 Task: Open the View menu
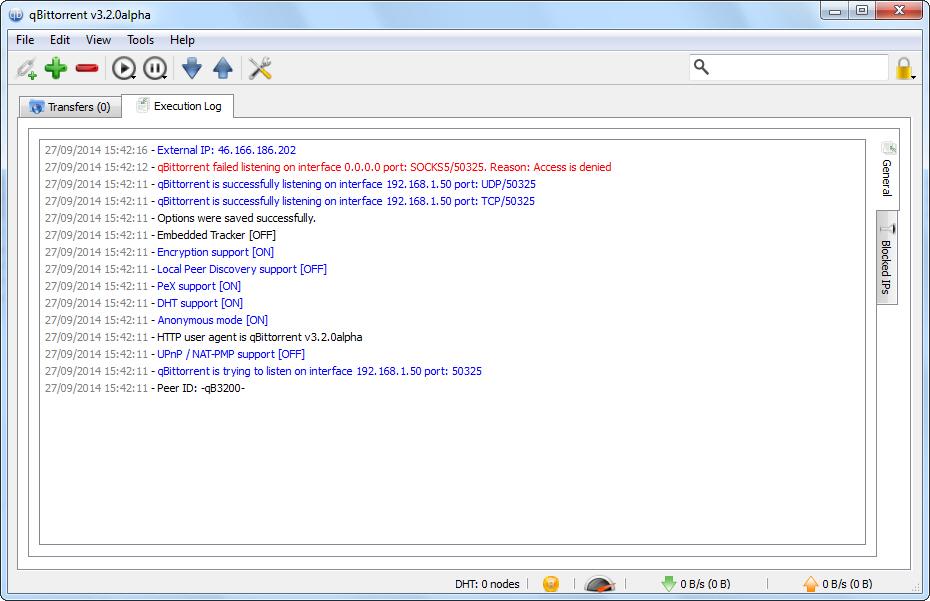[x=98, y=40]
